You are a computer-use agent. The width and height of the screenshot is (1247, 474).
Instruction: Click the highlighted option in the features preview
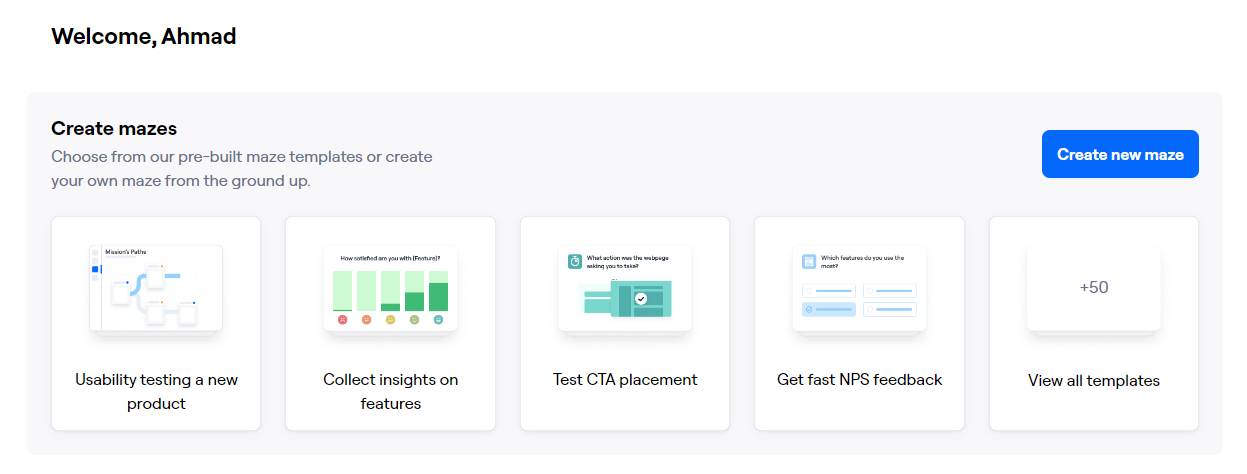pos(829,309)
